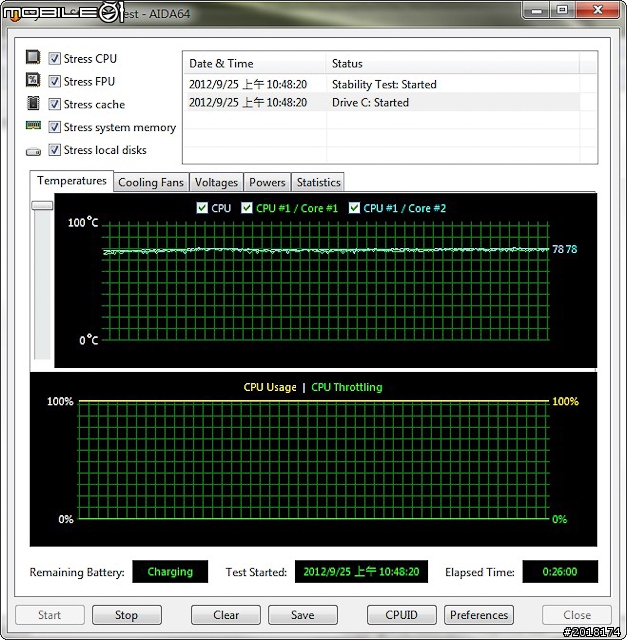
Task: Open the Preferences dialog
Action: (x=479, y=615)
